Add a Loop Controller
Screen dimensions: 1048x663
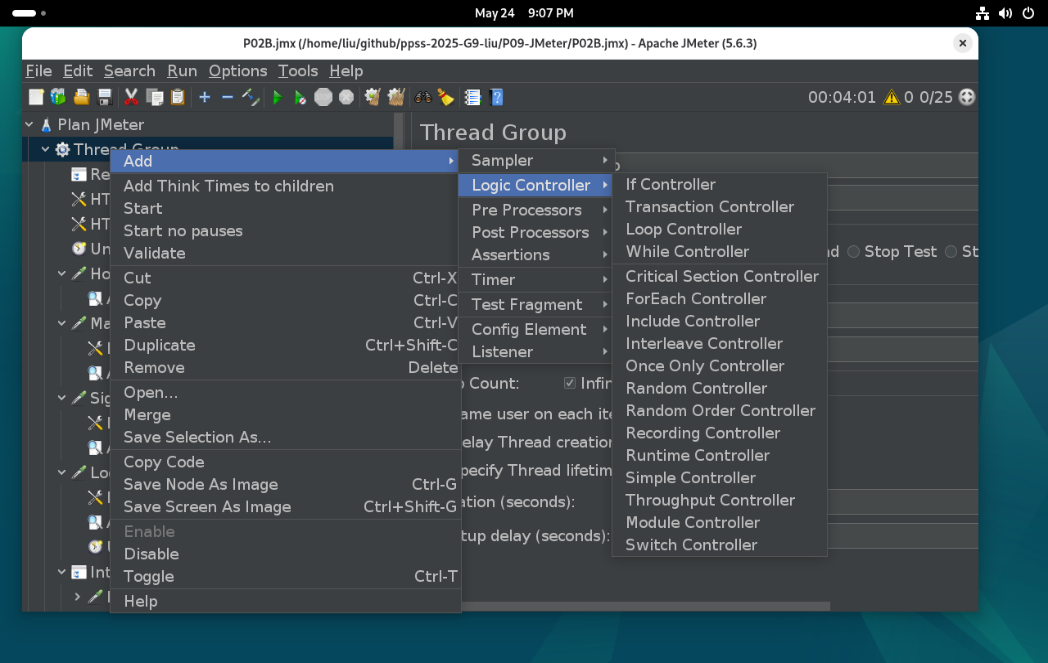click(720, 229)
